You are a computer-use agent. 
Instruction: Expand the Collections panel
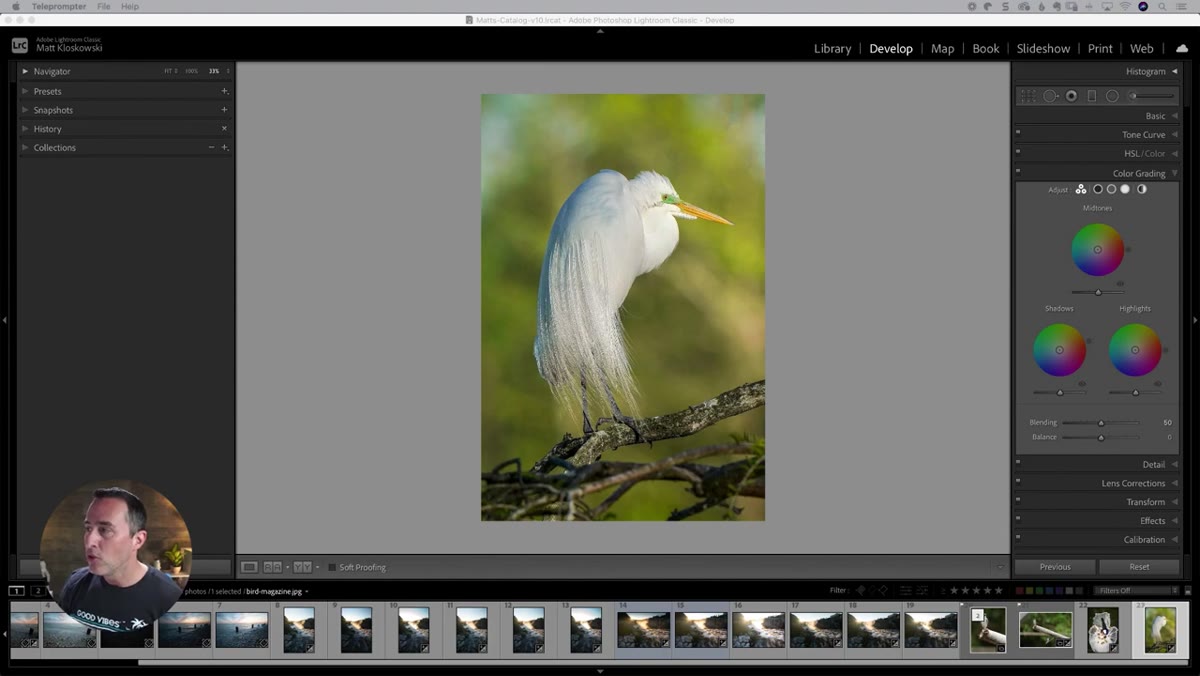coord(26,147)
